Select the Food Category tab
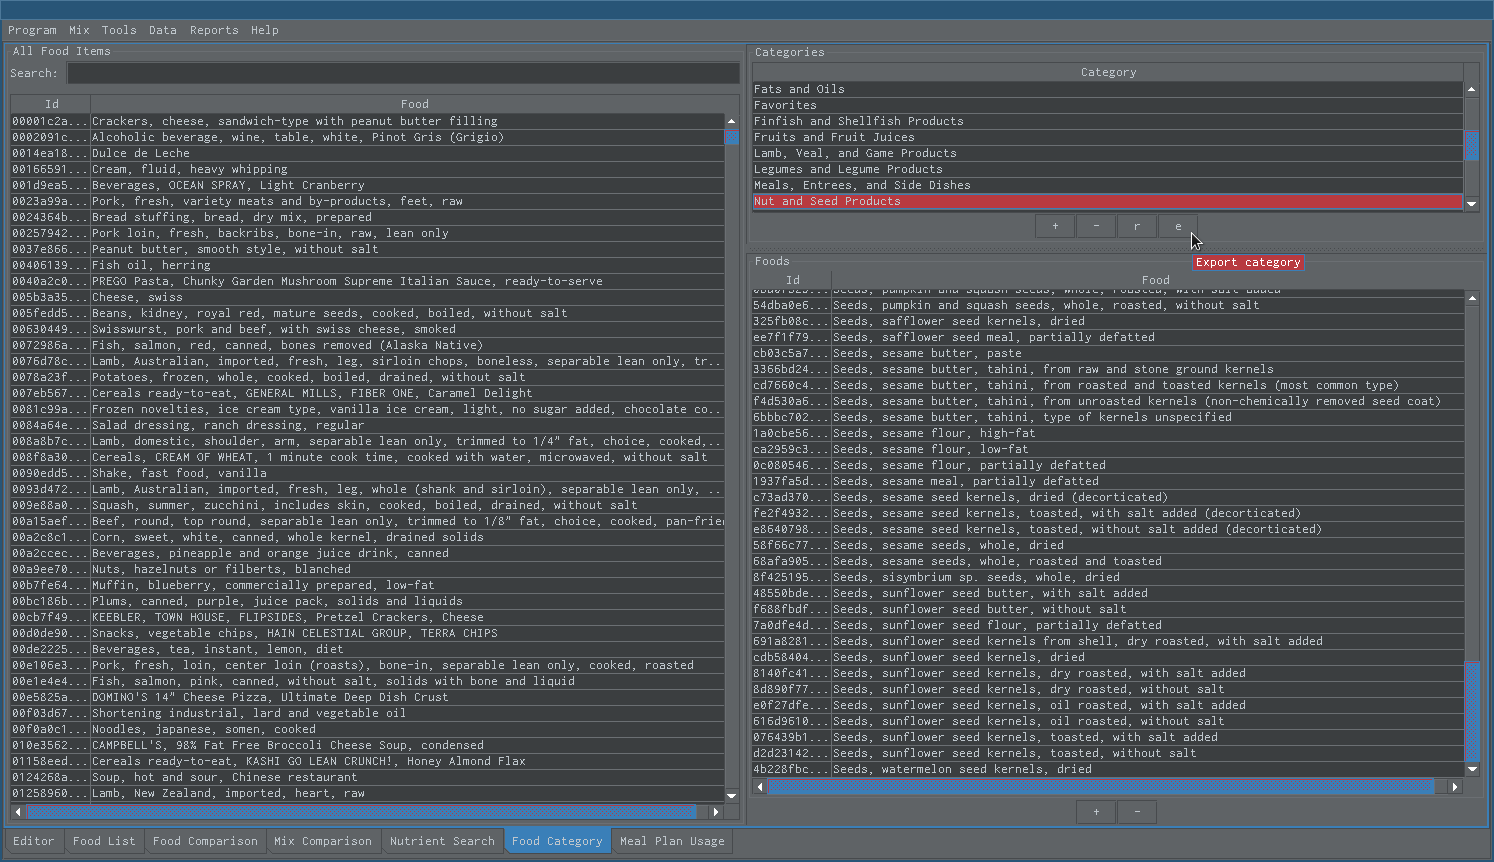This screenshot has width=1494, height=862. [x=557, y=841]
